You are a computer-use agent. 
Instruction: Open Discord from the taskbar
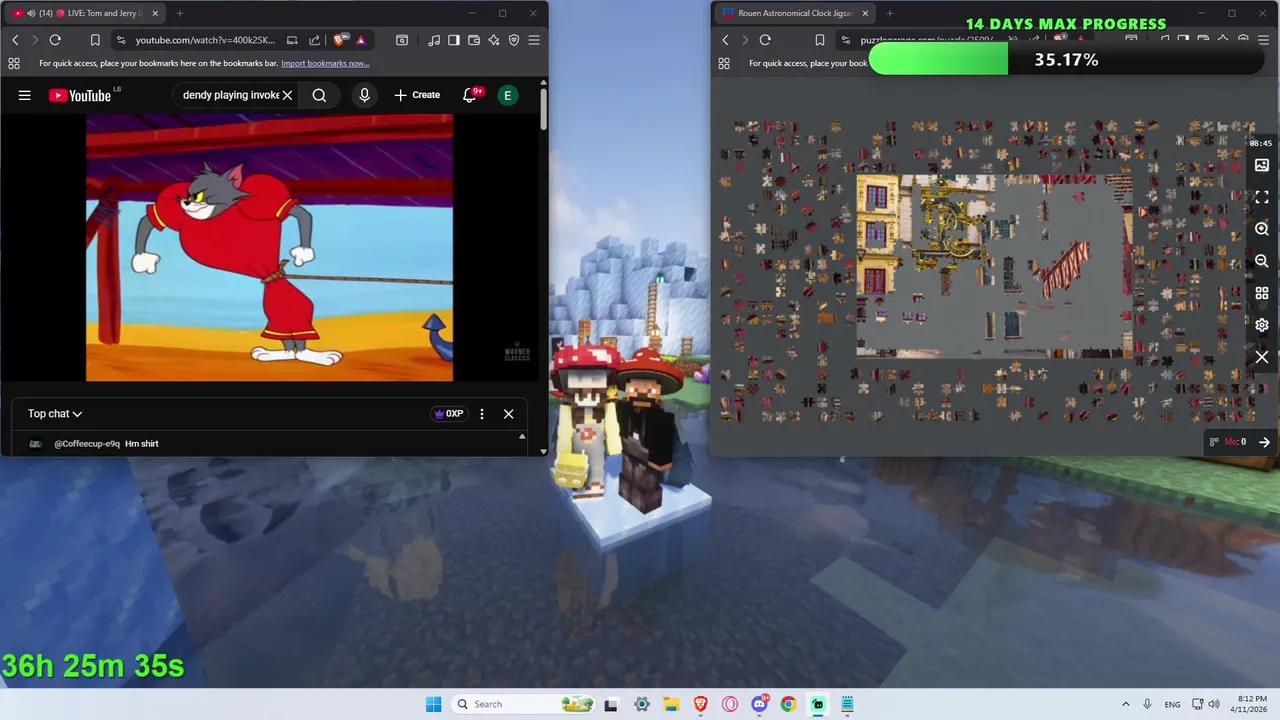[x=759, y=704]
